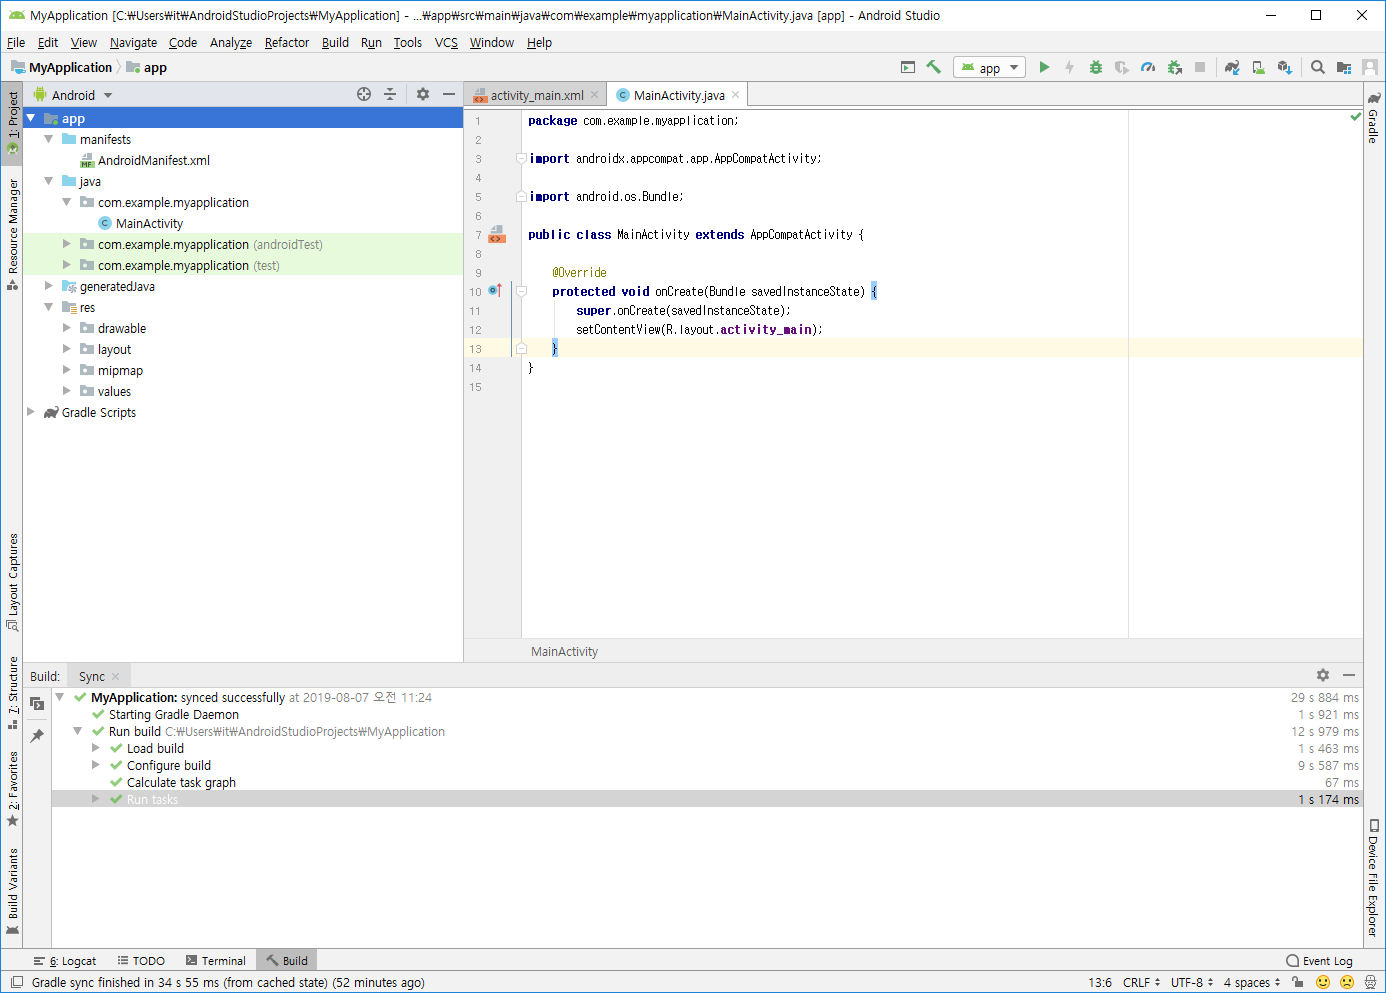Click the sad smiley feedback icon
This screenshot has width=1386, height=993.
pos(1347,982)
